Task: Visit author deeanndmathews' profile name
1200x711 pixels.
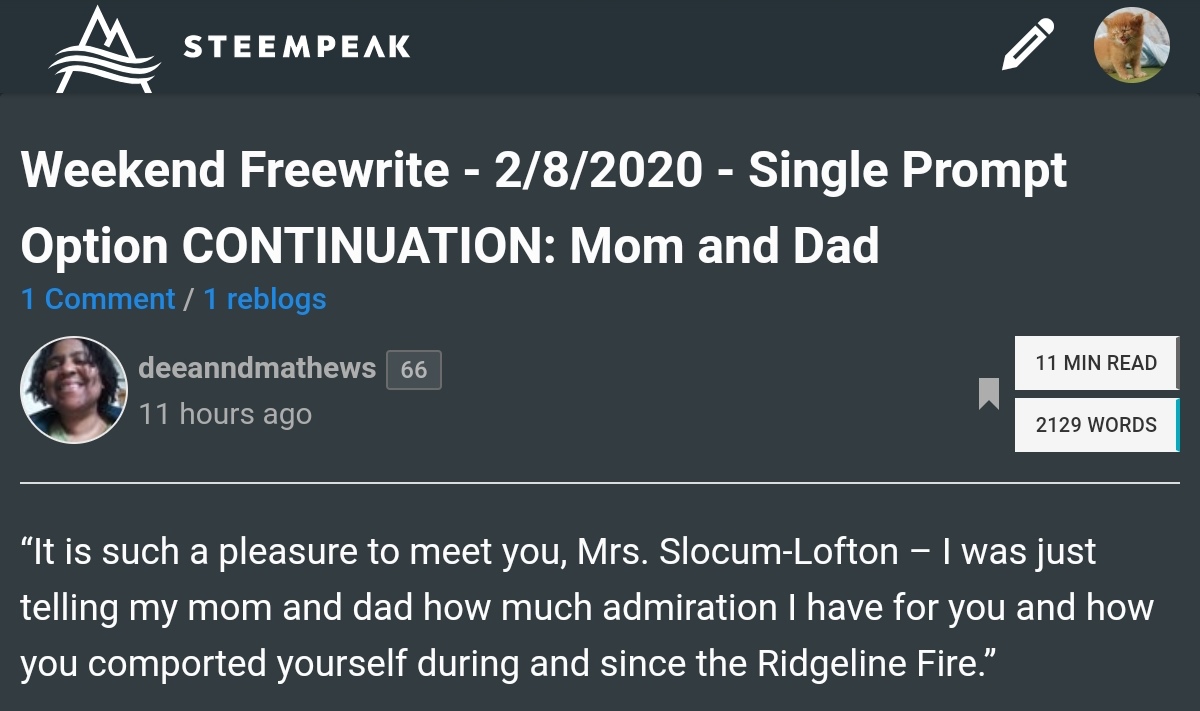Action: click(x=257, y=368)
